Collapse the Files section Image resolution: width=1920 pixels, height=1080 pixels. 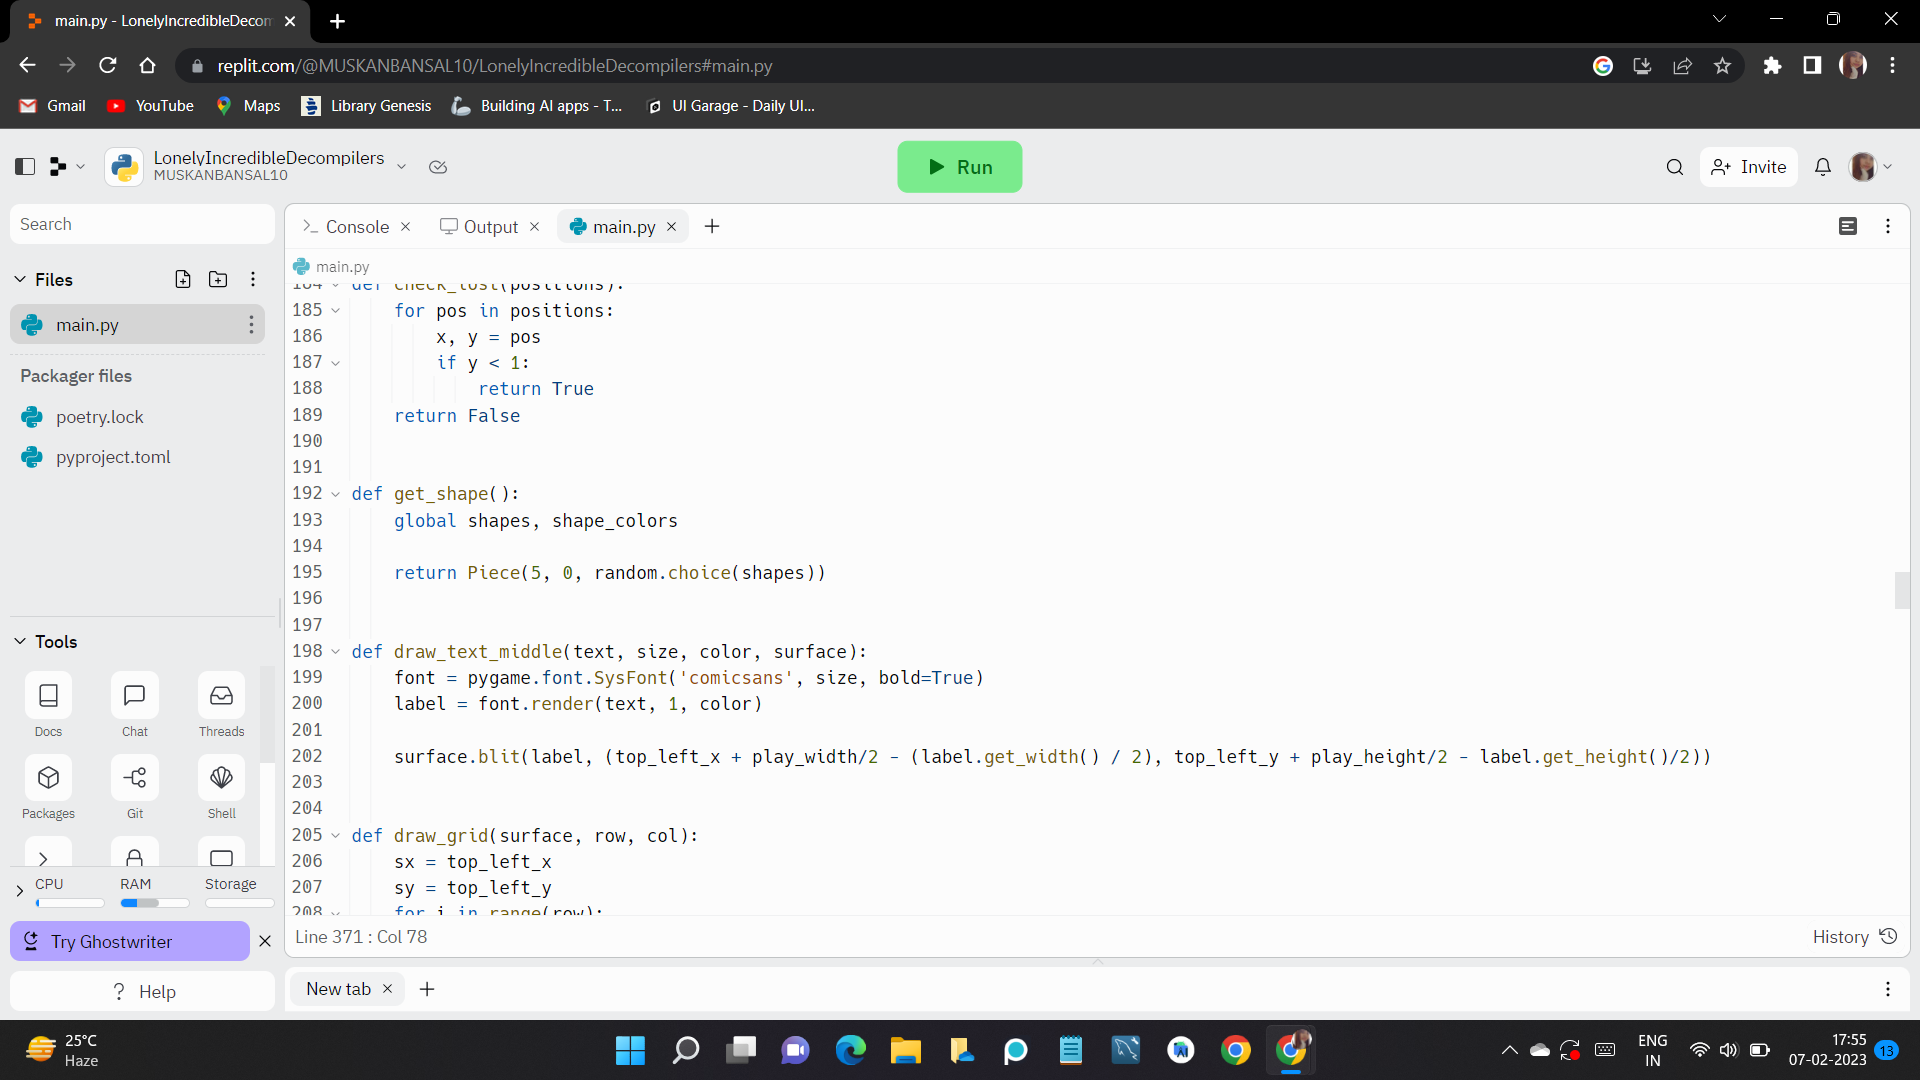20,279
